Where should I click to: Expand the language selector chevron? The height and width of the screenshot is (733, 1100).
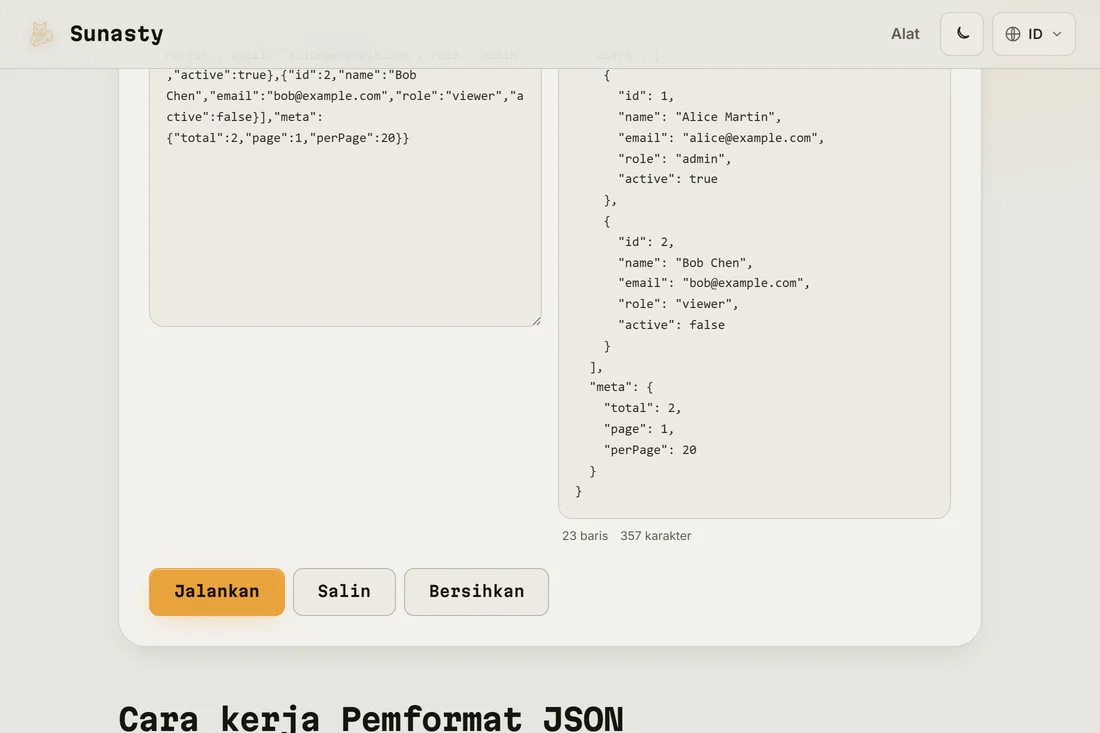click(x=1057, y=34)
